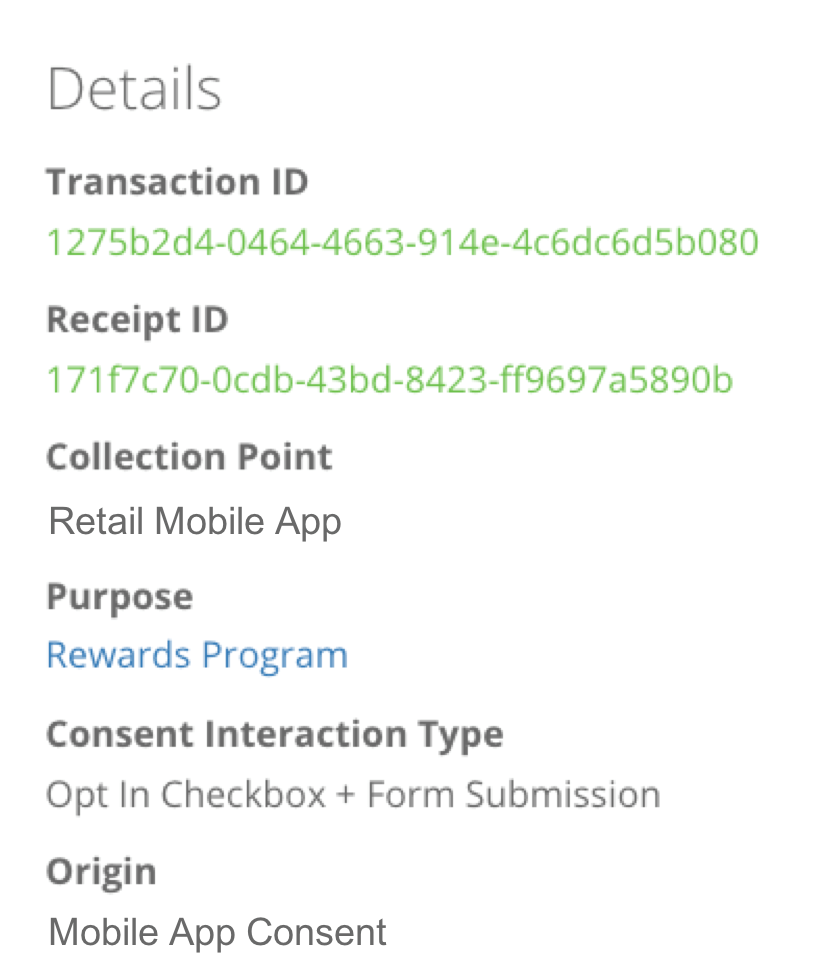The width and height of the screenshot is (814, 974).
Task: Click the origin value under Origin
Action: [x=217, y=933]
